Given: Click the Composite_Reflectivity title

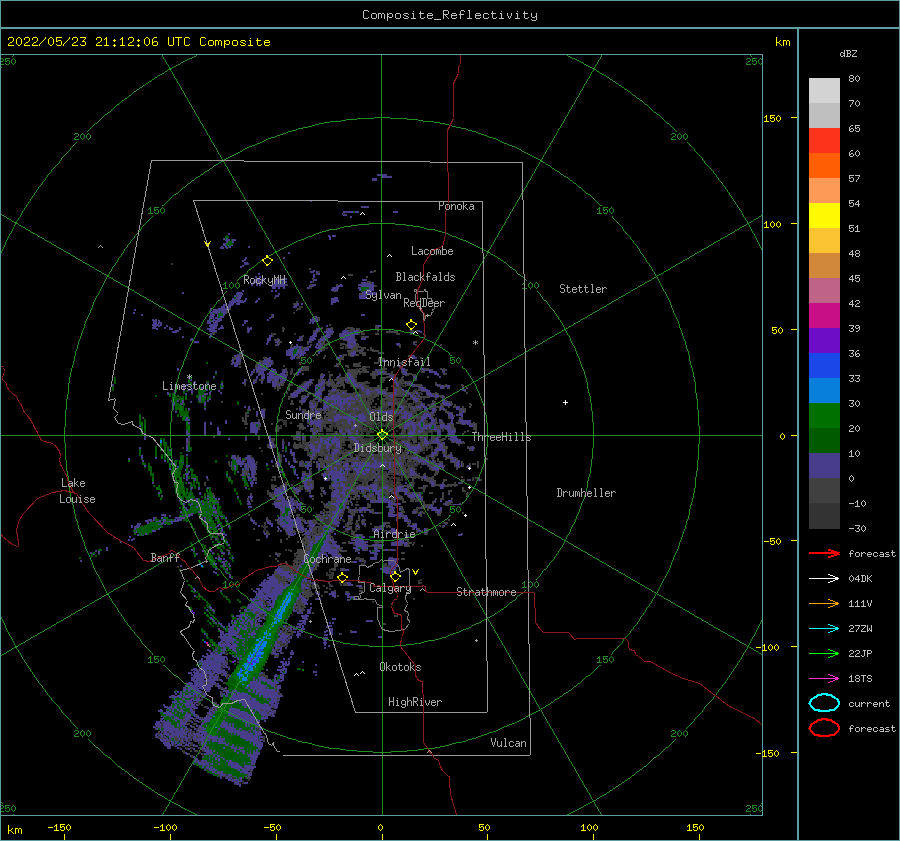Looking at the screenshot, I should pos(450,15).
